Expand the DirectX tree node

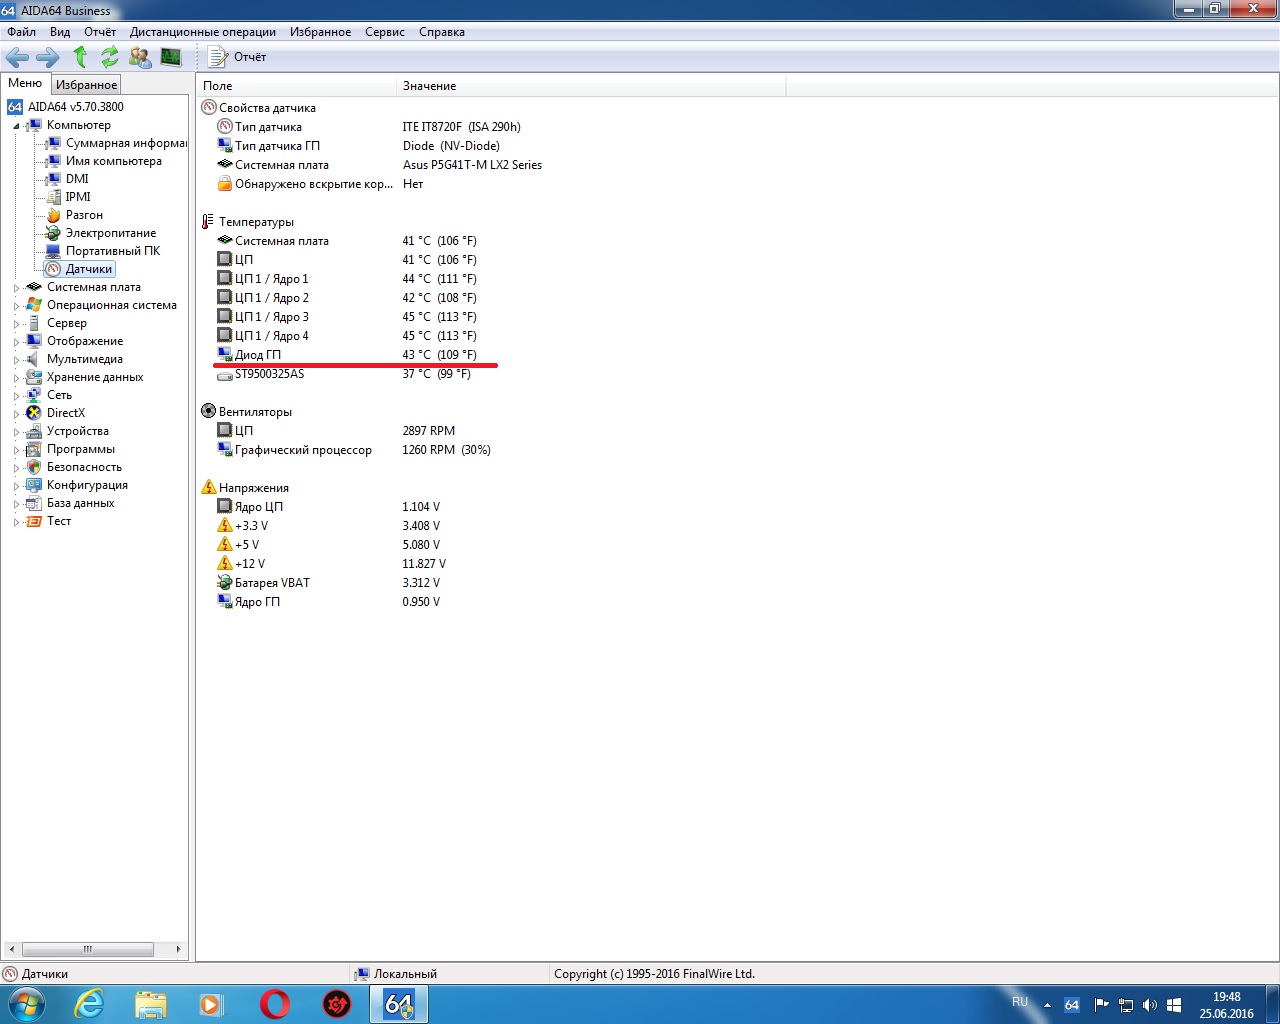click(x=16, y=414)
